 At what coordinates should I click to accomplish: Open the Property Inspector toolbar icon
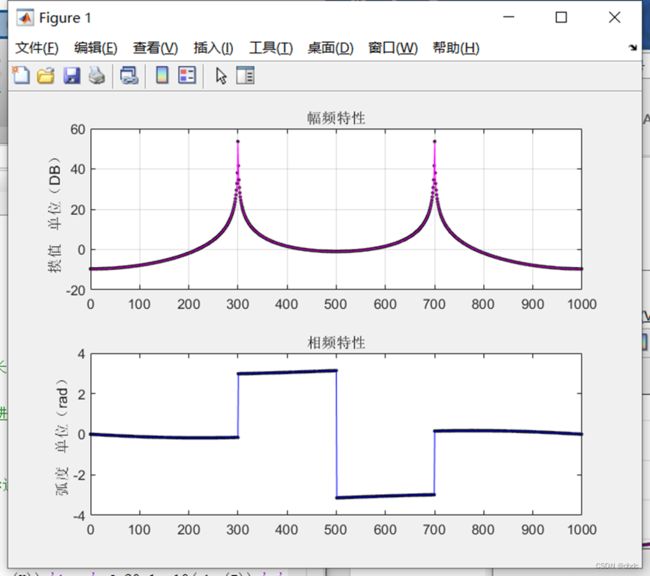pyautogui.click(x=245, y=75)
